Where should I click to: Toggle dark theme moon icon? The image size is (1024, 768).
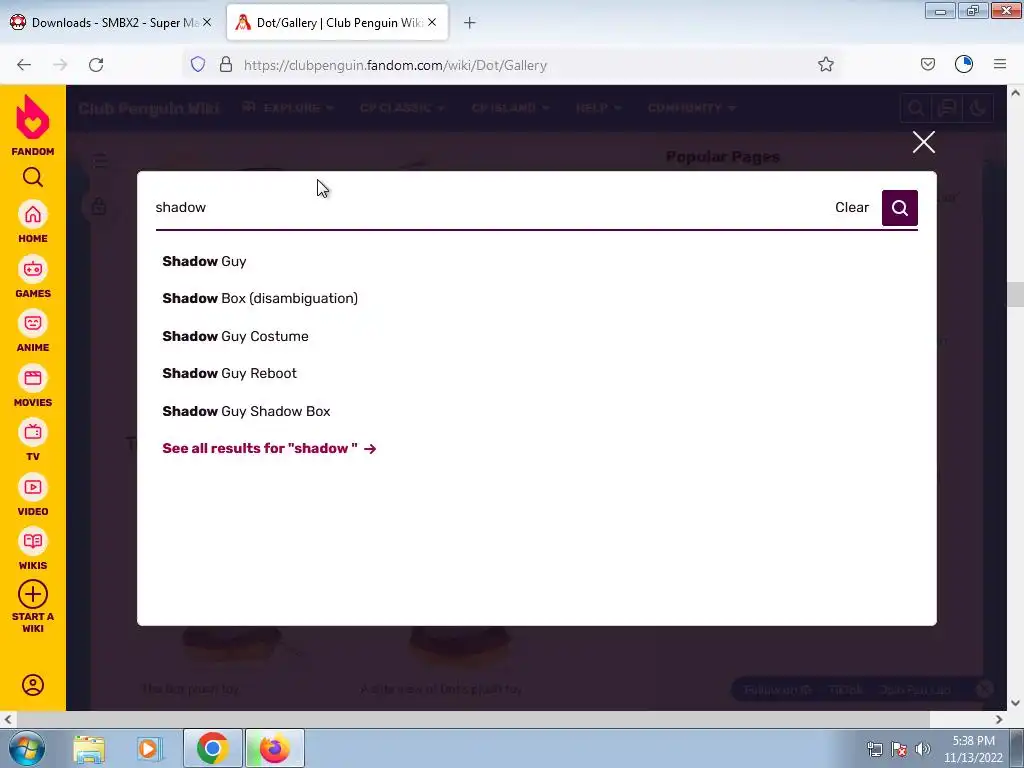tap(978, 108)
